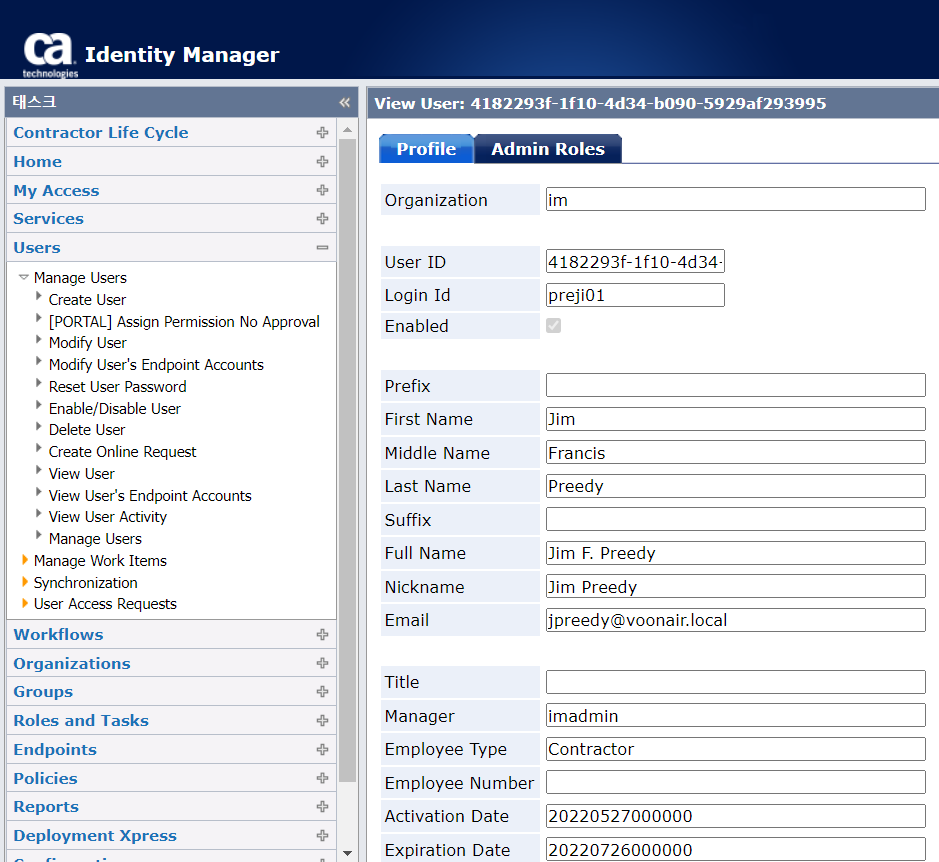Image resolution: width=939 pixels, height=862 pixels.
Task: Switch to the Admin Roles tab
Action: coord(548,149)
